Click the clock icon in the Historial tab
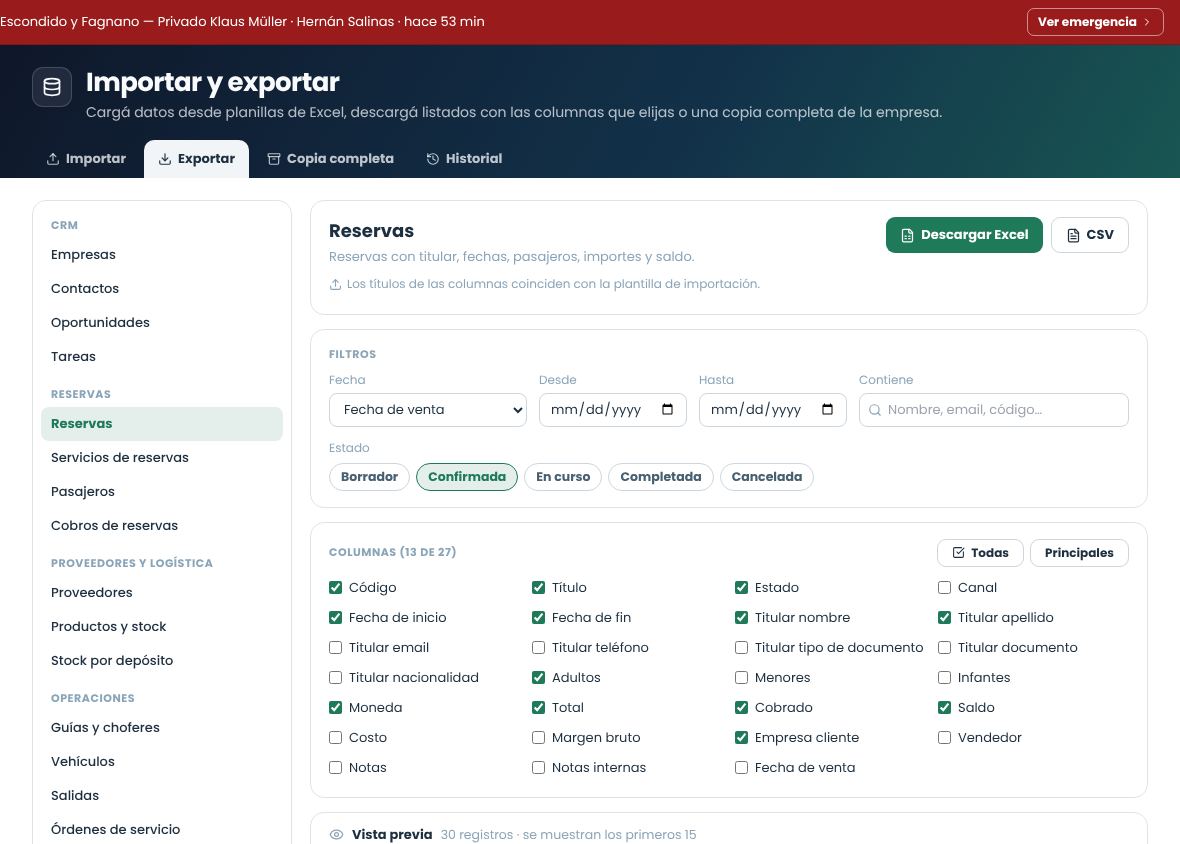The width and height of the screenshot is (1180, 844). click(433, 159)
